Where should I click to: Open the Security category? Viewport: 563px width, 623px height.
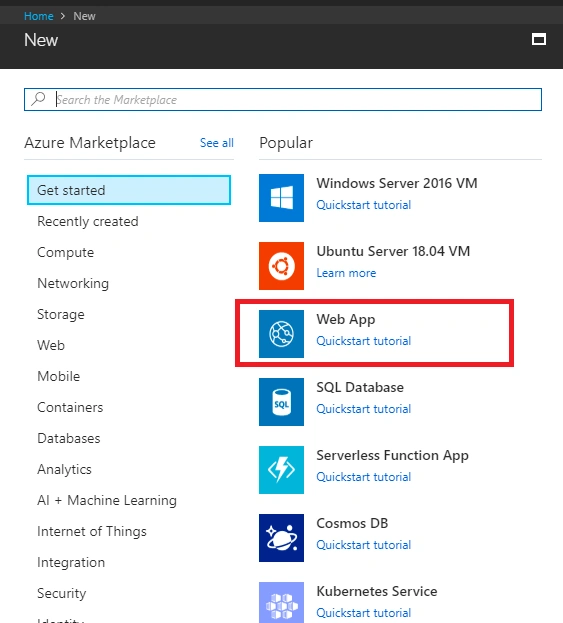[x=62, y=593]
